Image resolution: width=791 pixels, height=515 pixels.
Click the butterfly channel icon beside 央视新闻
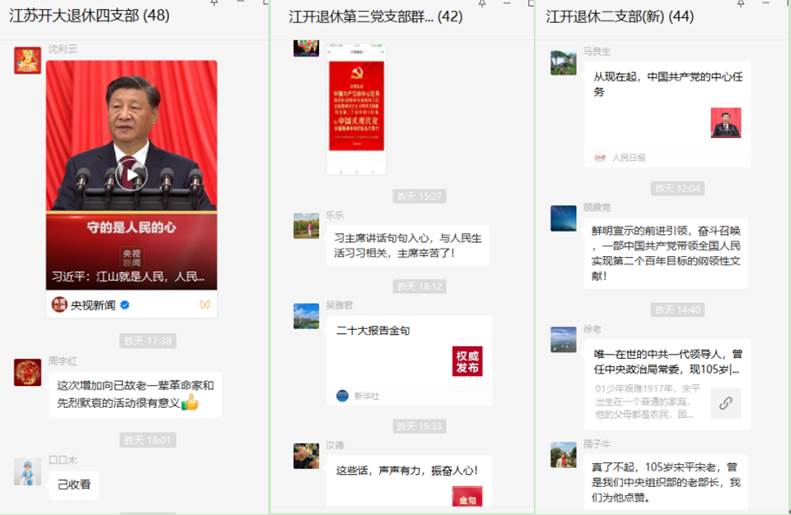point(205,304)
